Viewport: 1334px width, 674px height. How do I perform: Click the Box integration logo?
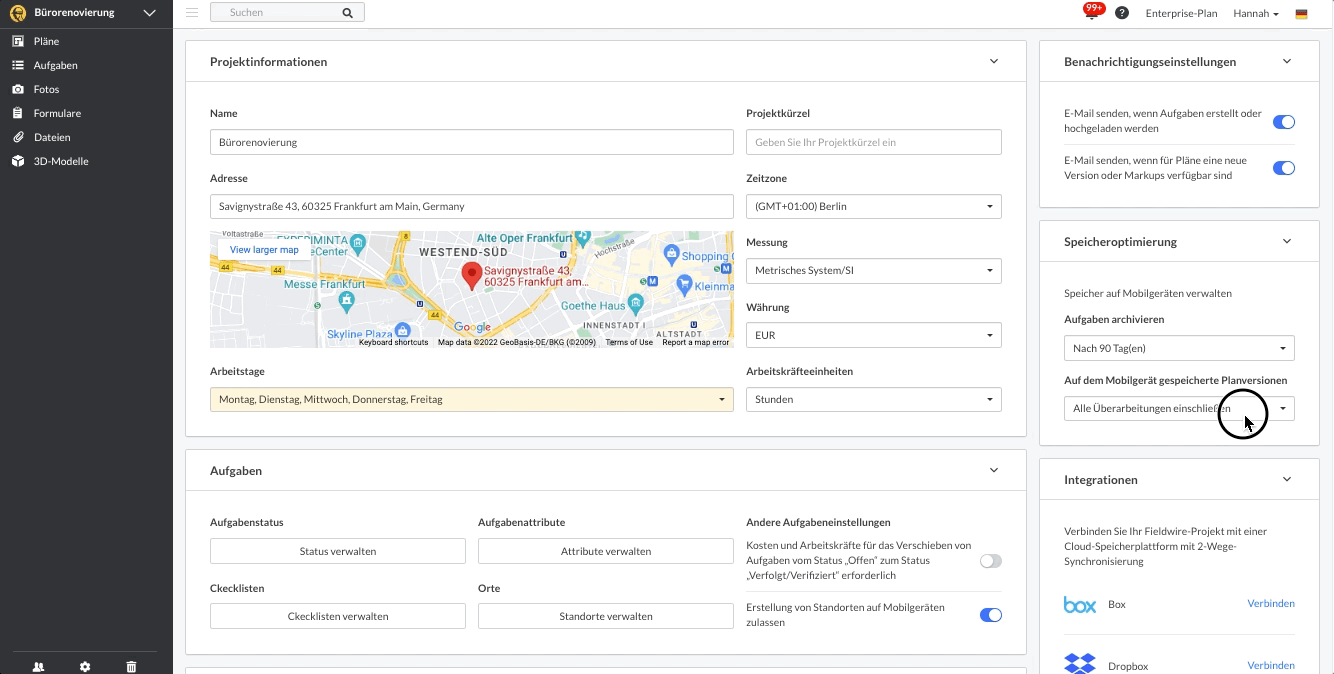pyautogui.click(x=1080, y=604)
